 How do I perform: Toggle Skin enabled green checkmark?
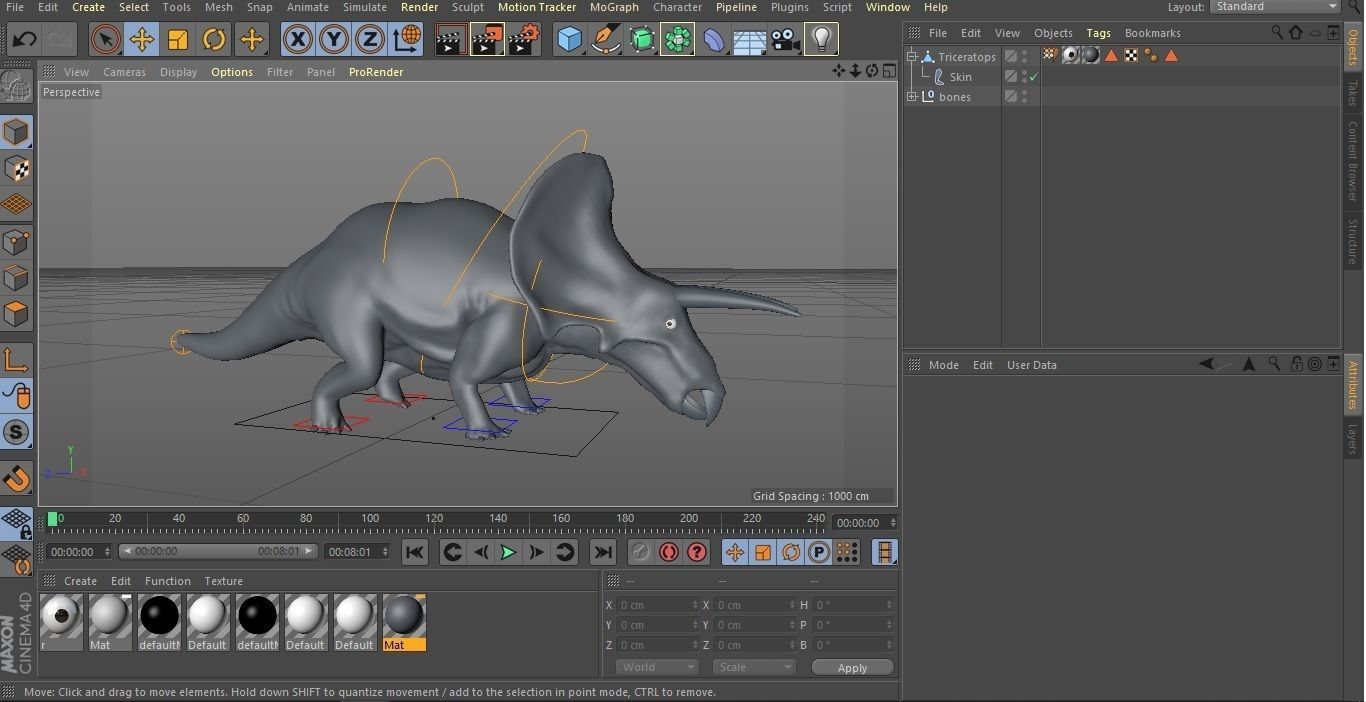pyautogui.click(x=1033, y=77)
